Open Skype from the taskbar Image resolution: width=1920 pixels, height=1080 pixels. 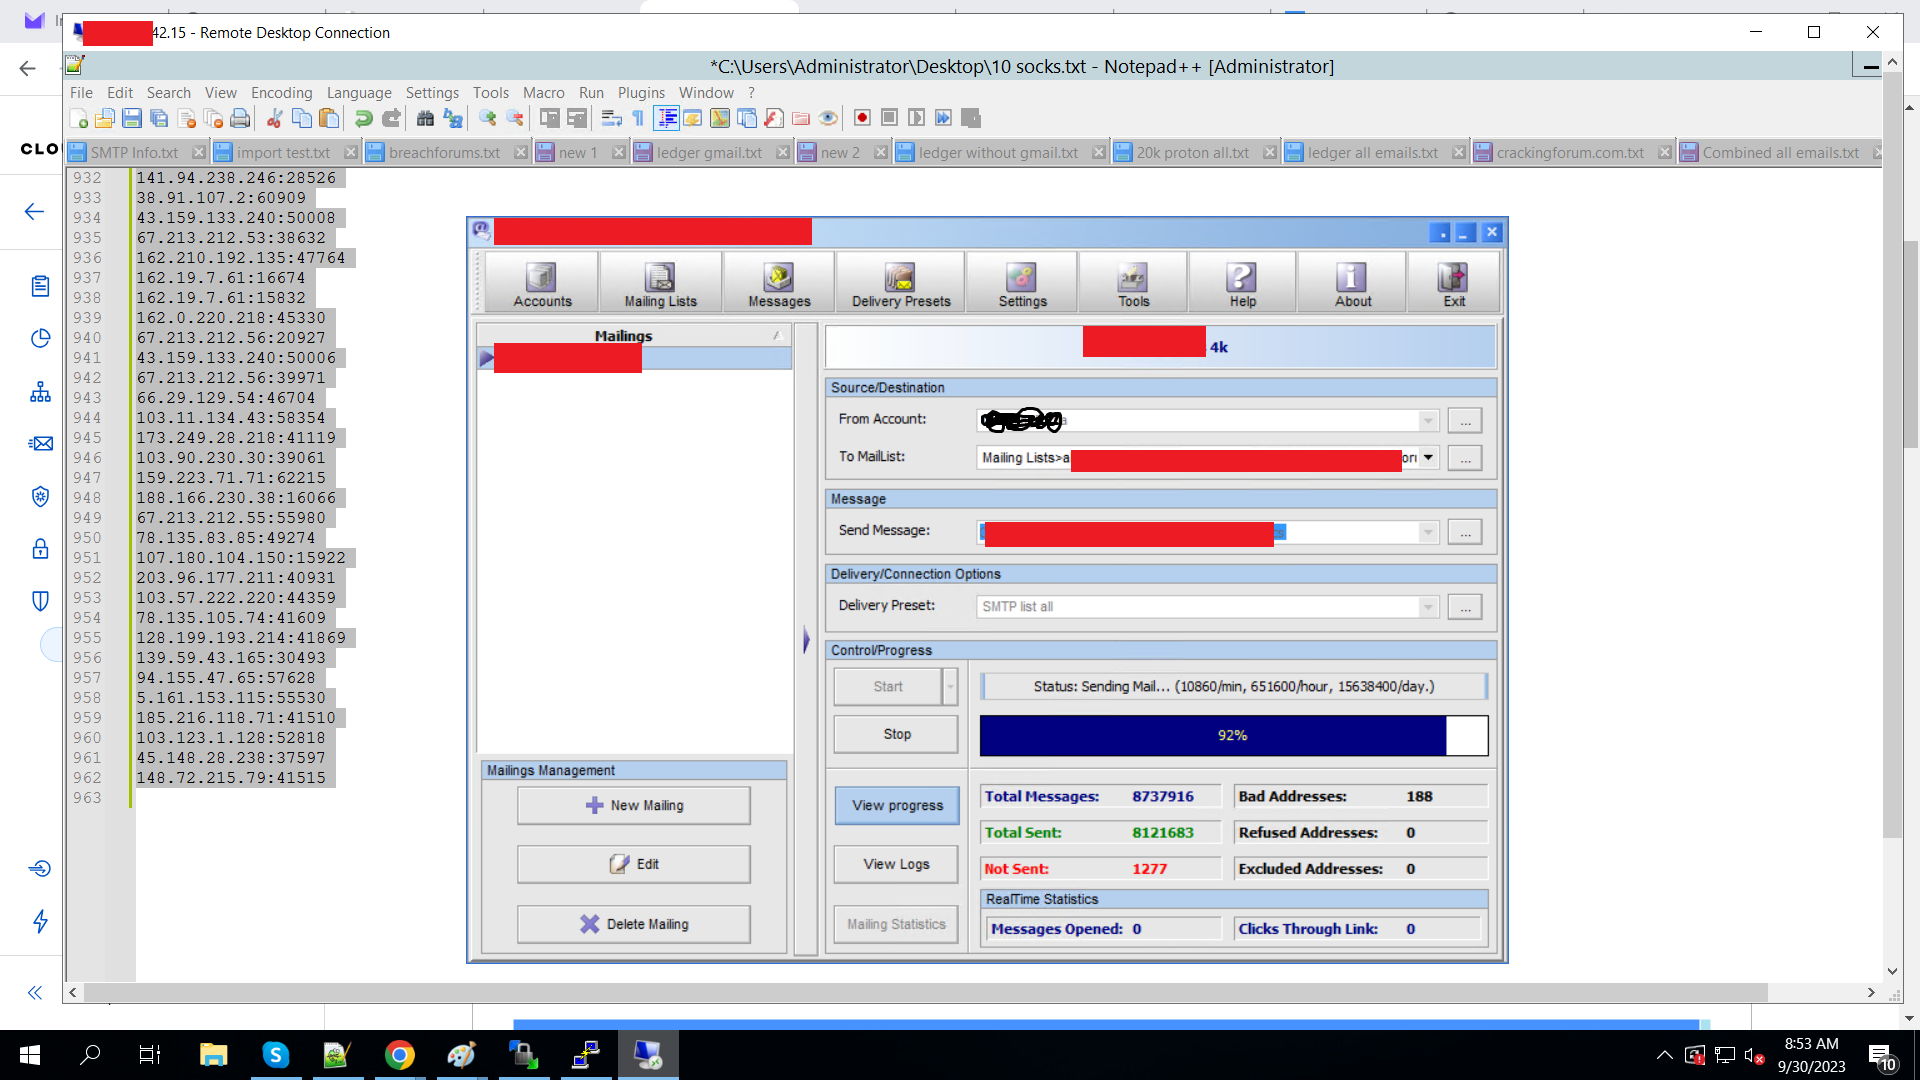(276, 1055)
